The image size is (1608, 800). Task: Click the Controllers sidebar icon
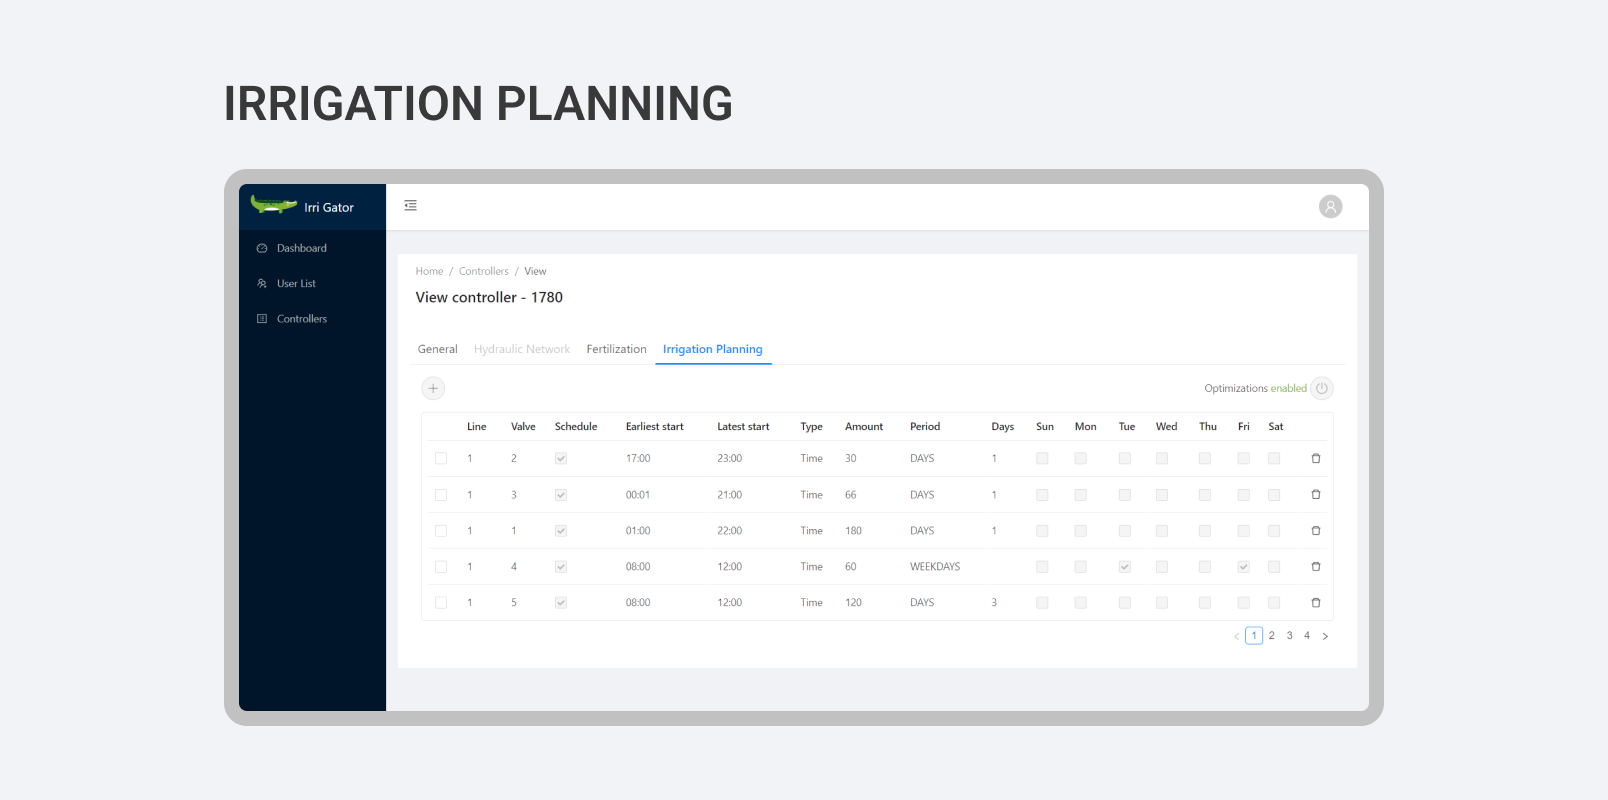coord(262,319)
